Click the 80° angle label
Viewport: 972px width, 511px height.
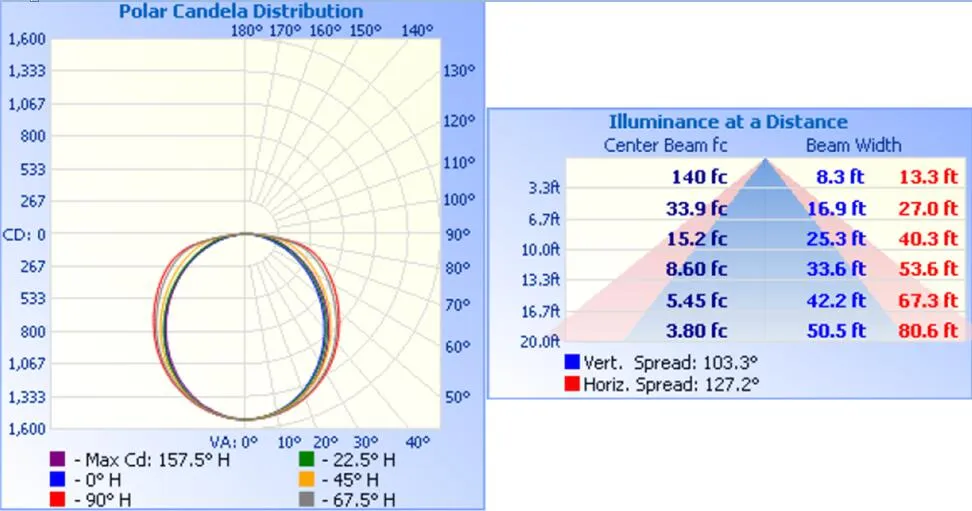[457, 269]
